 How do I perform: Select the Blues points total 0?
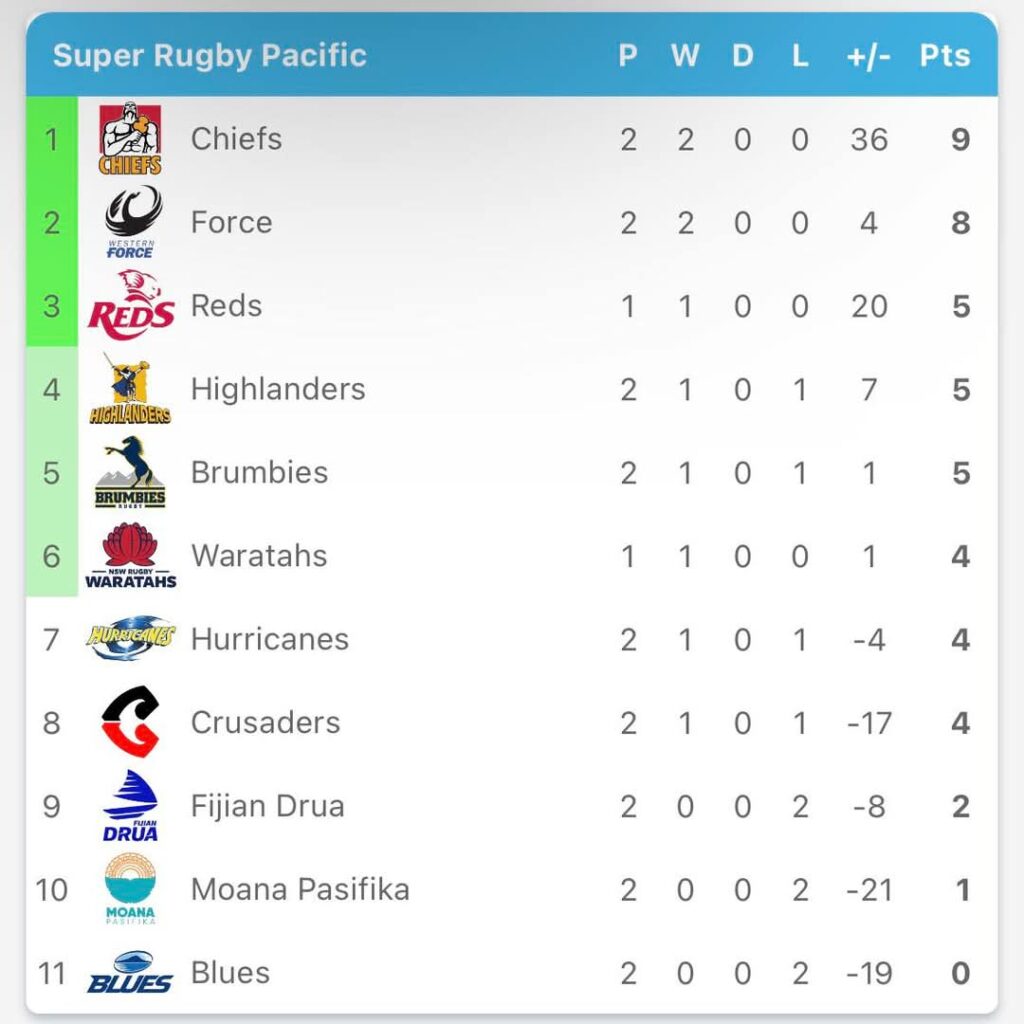point(961,973)
